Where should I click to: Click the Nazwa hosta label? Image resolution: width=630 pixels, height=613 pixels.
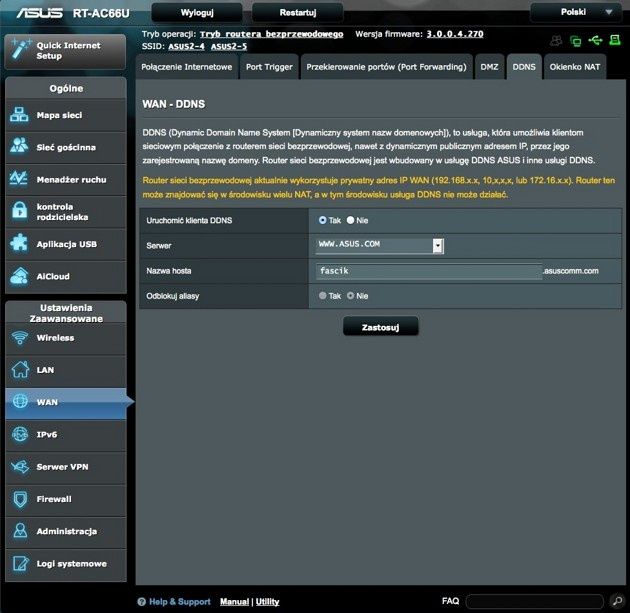[x=169, y=271]
